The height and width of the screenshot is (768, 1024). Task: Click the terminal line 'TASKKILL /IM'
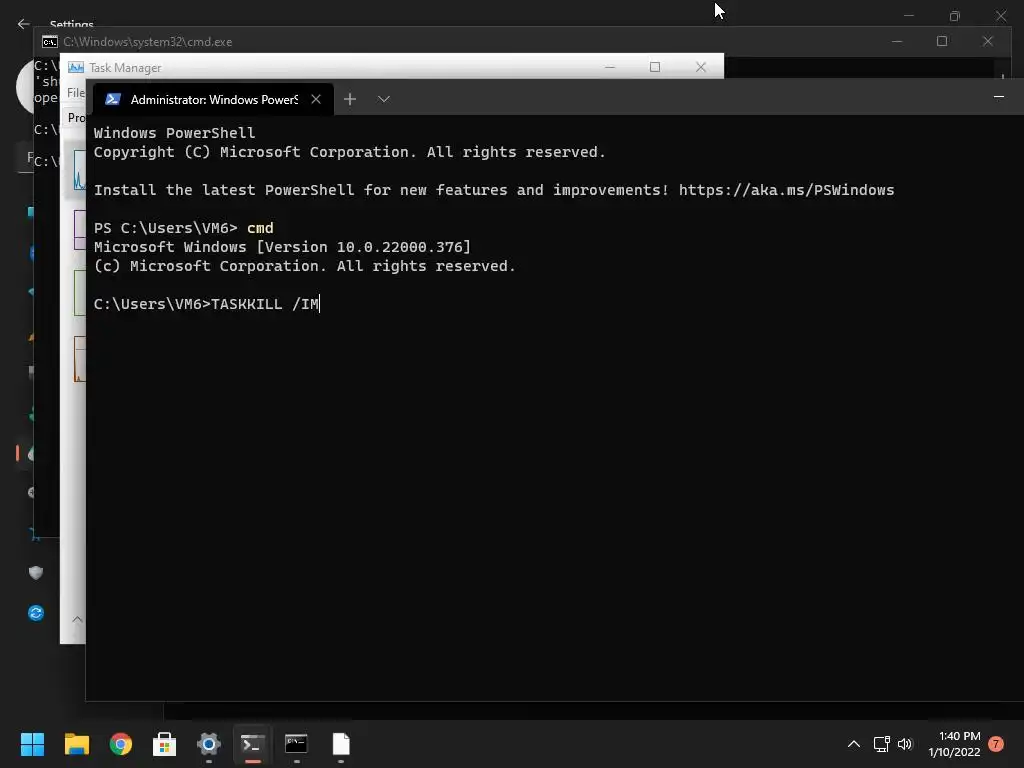point(265,304)
